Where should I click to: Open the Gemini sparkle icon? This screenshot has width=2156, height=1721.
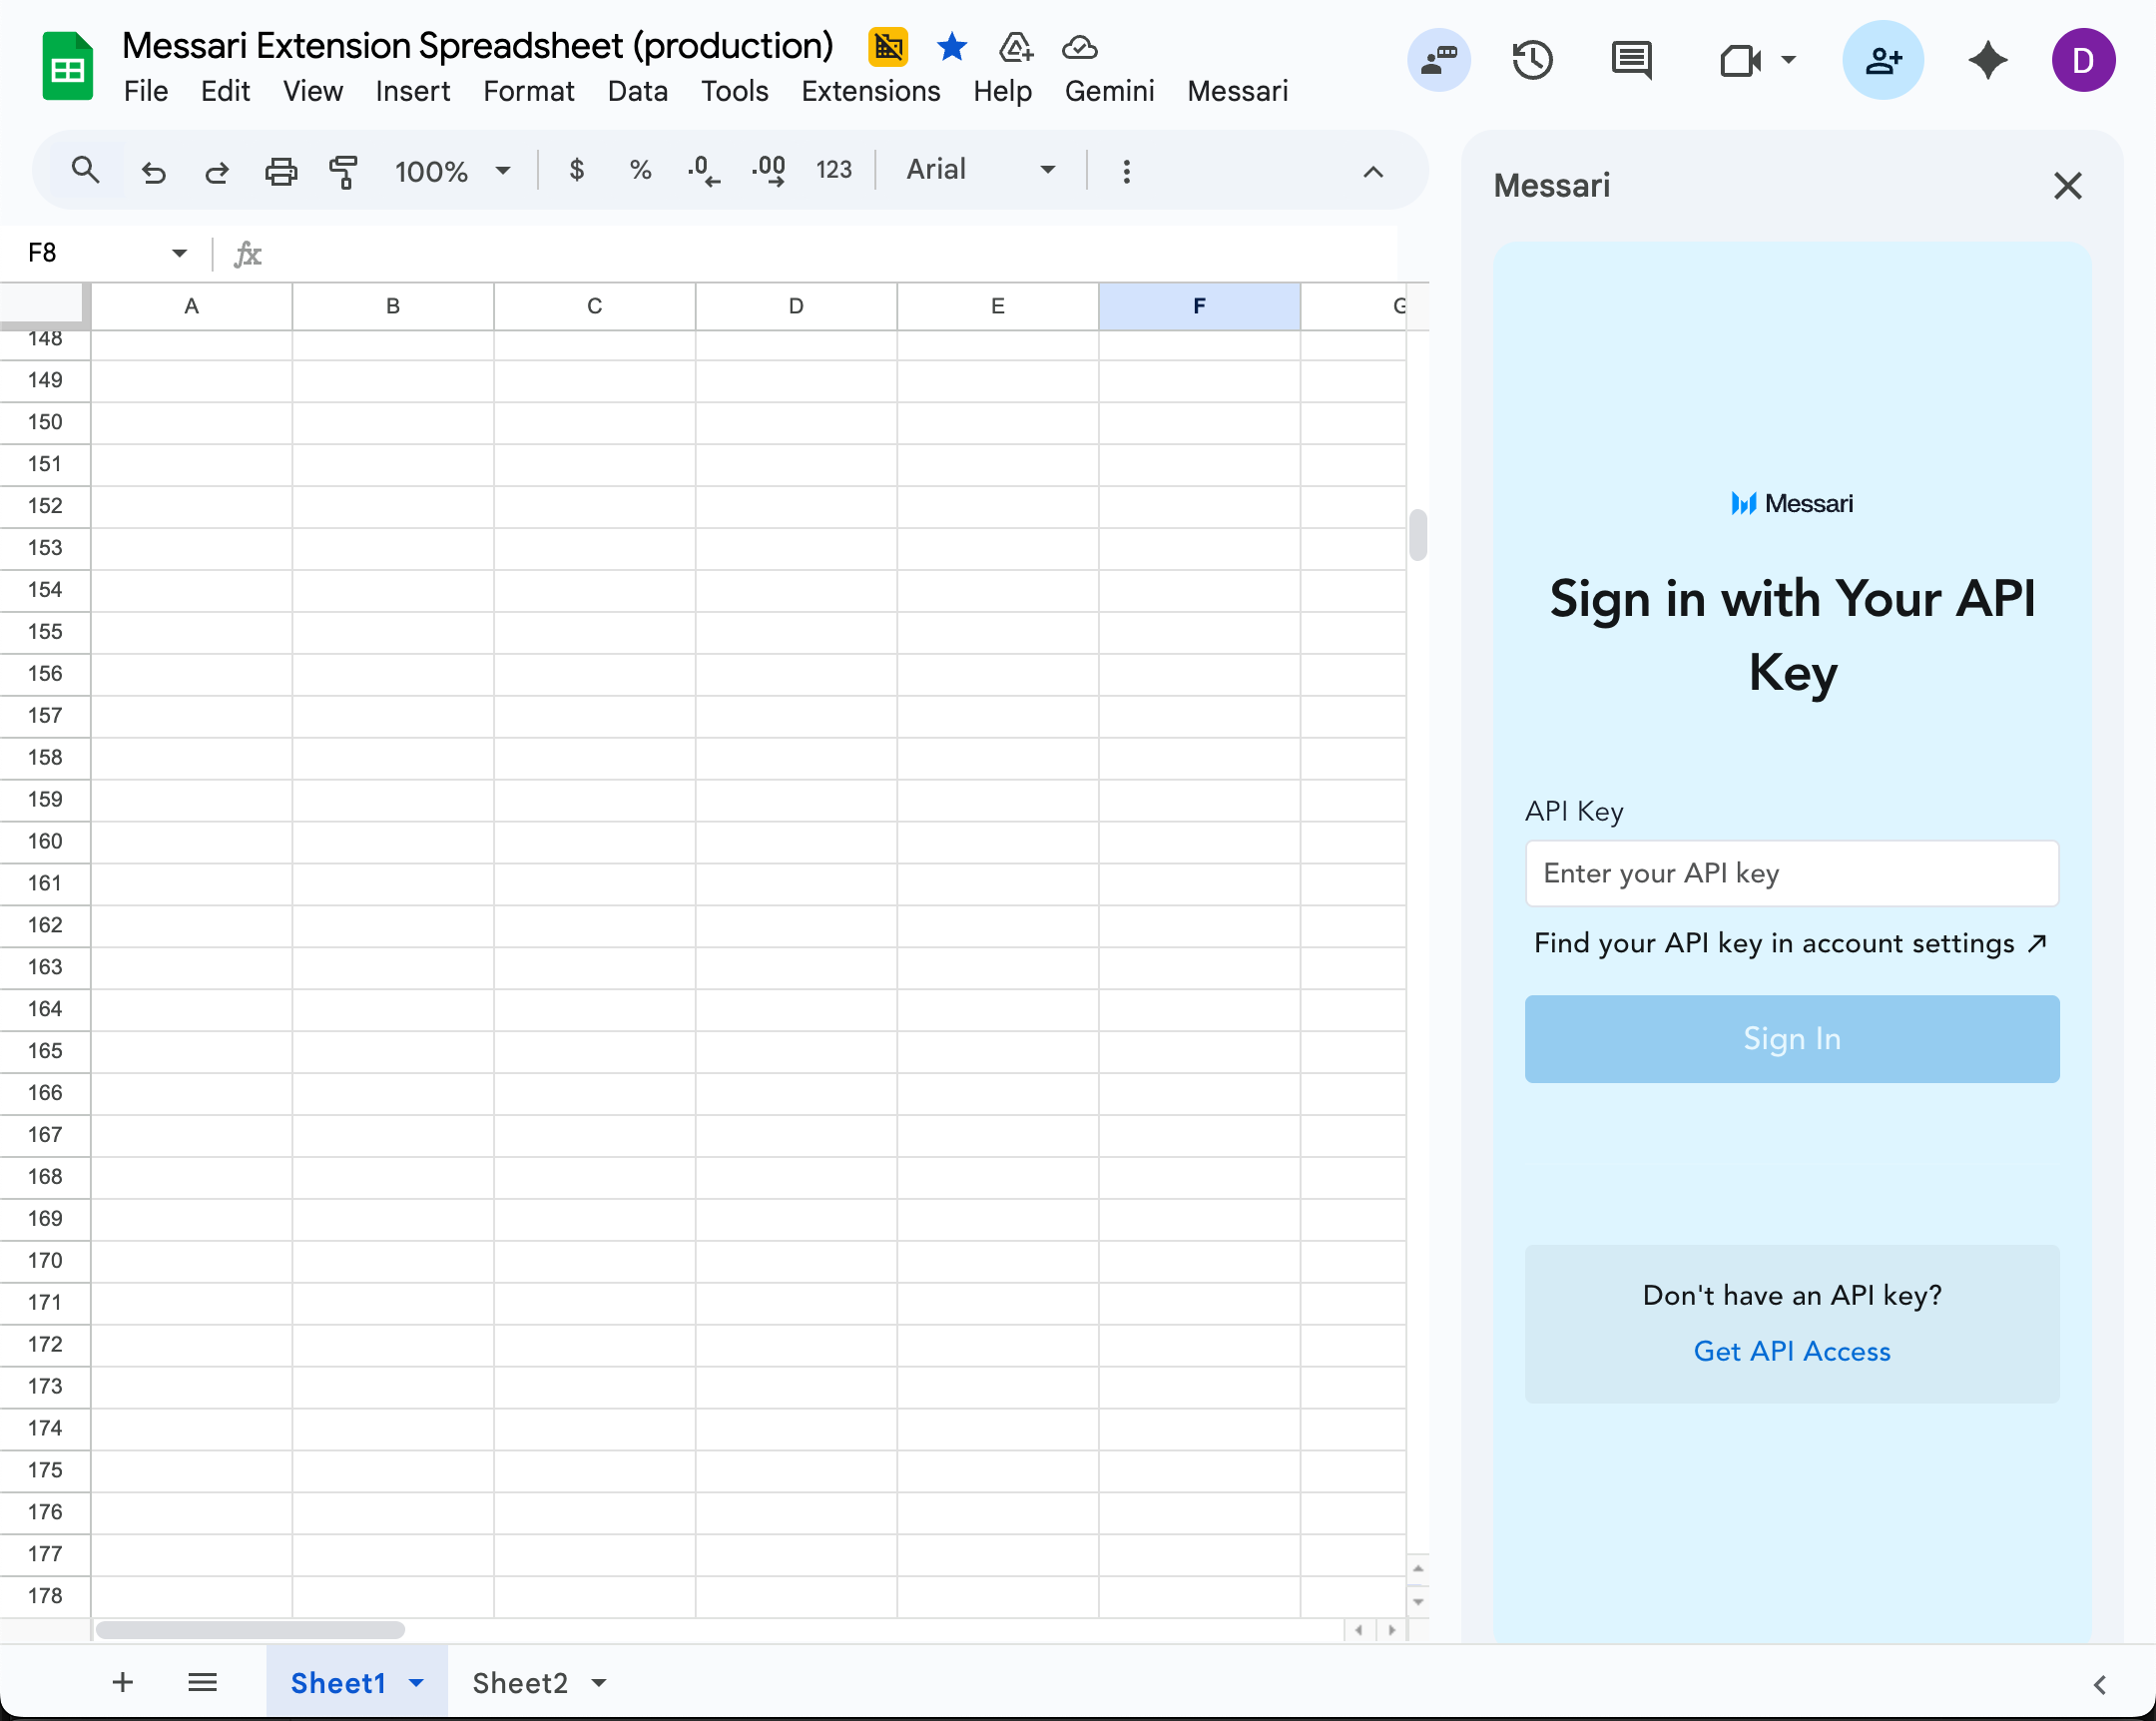tap(1988, 60)
